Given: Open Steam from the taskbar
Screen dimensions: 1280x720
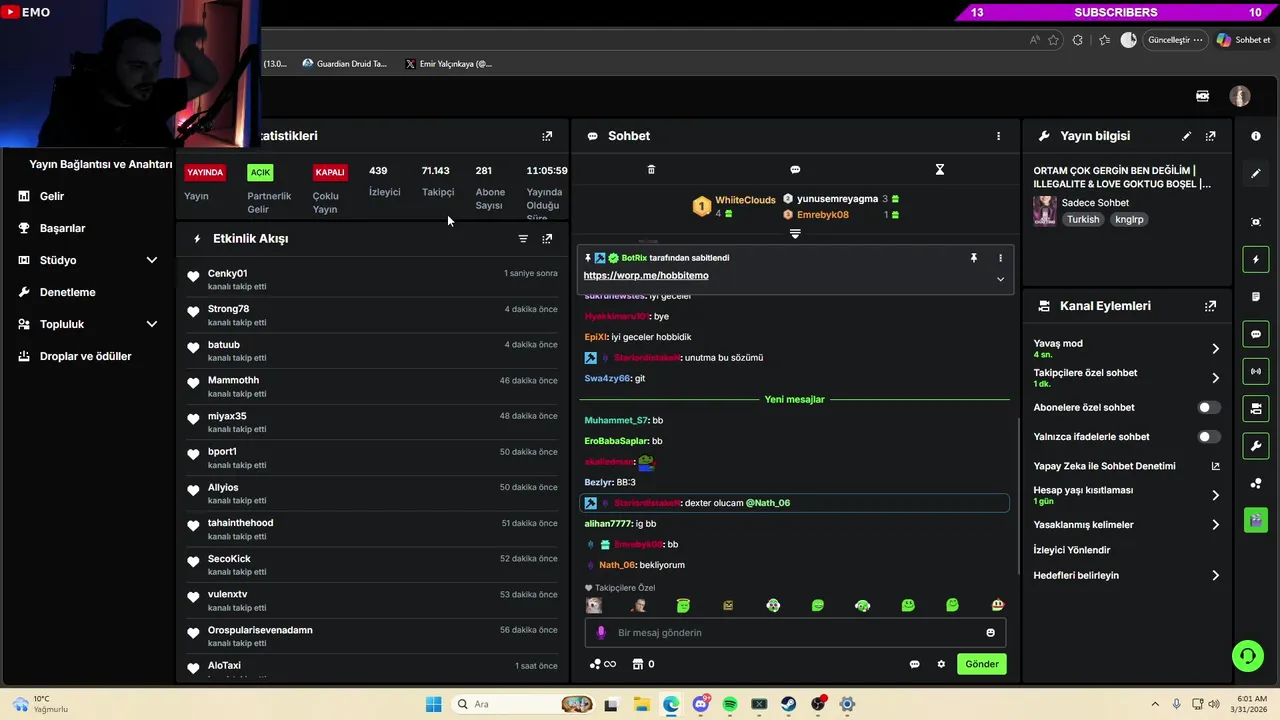Looking at the screenshot, I should click(x=789, y=704).
